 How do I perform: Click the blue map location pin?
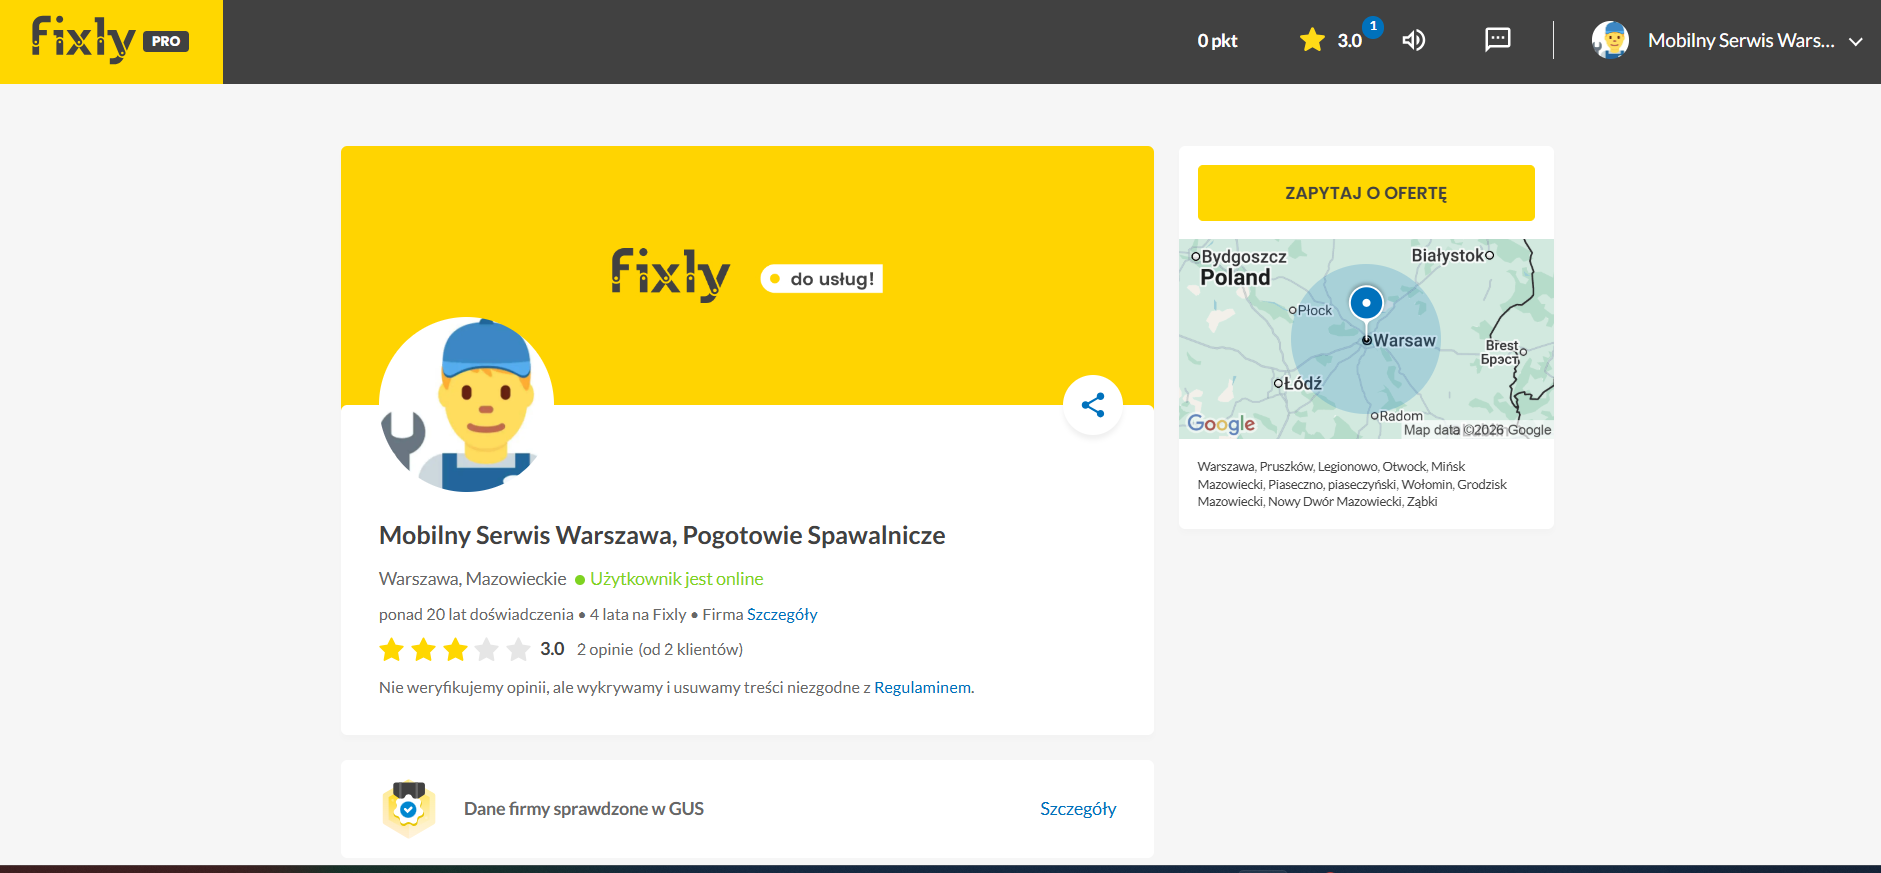(x=1366, y=303)
